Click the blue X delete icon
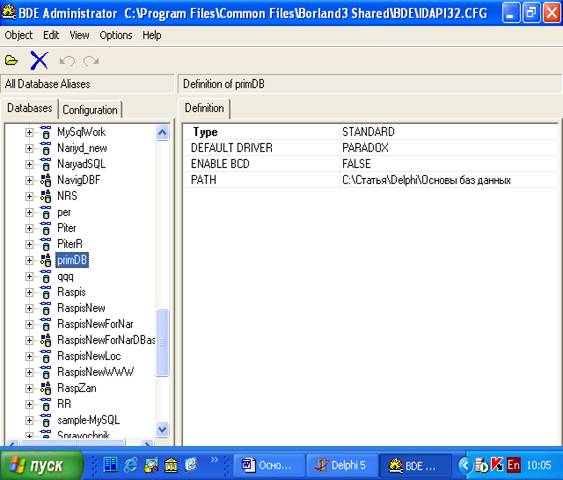Image resolution: width=563 pixels, height=480 pixels. click(x=39, y=60)
